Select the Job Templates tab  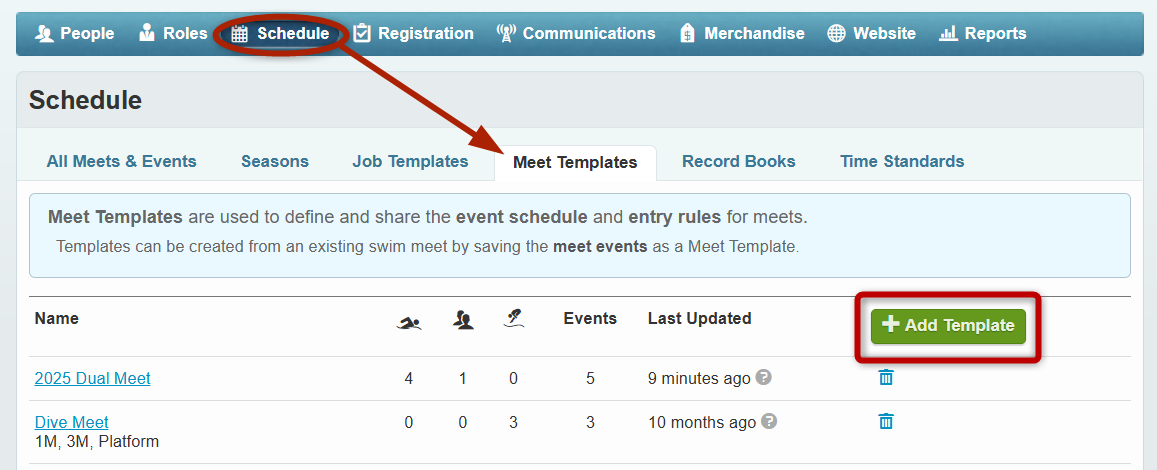[x=410, y=162]
